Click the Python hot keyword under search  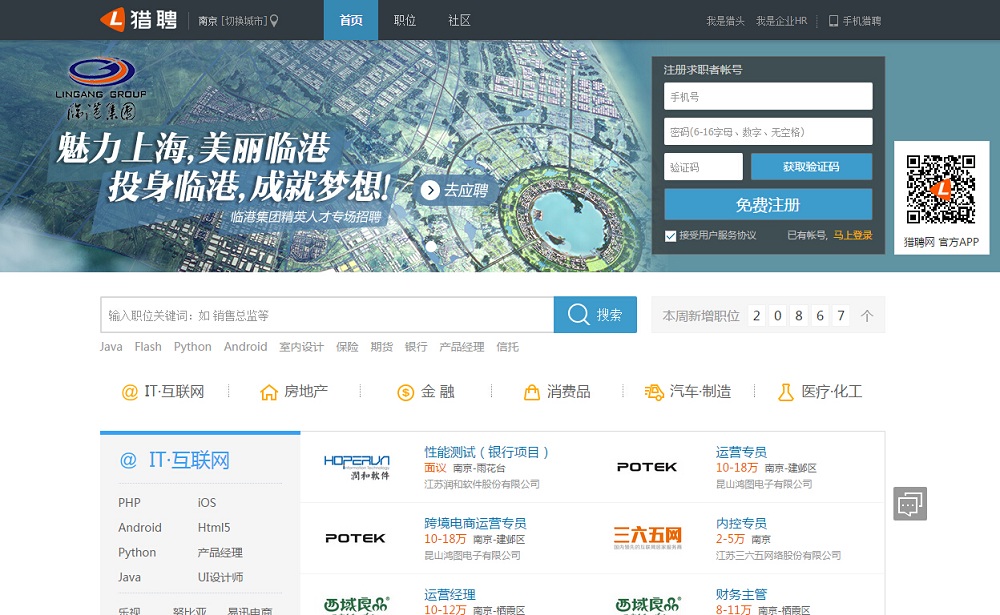tap(193, 346)
